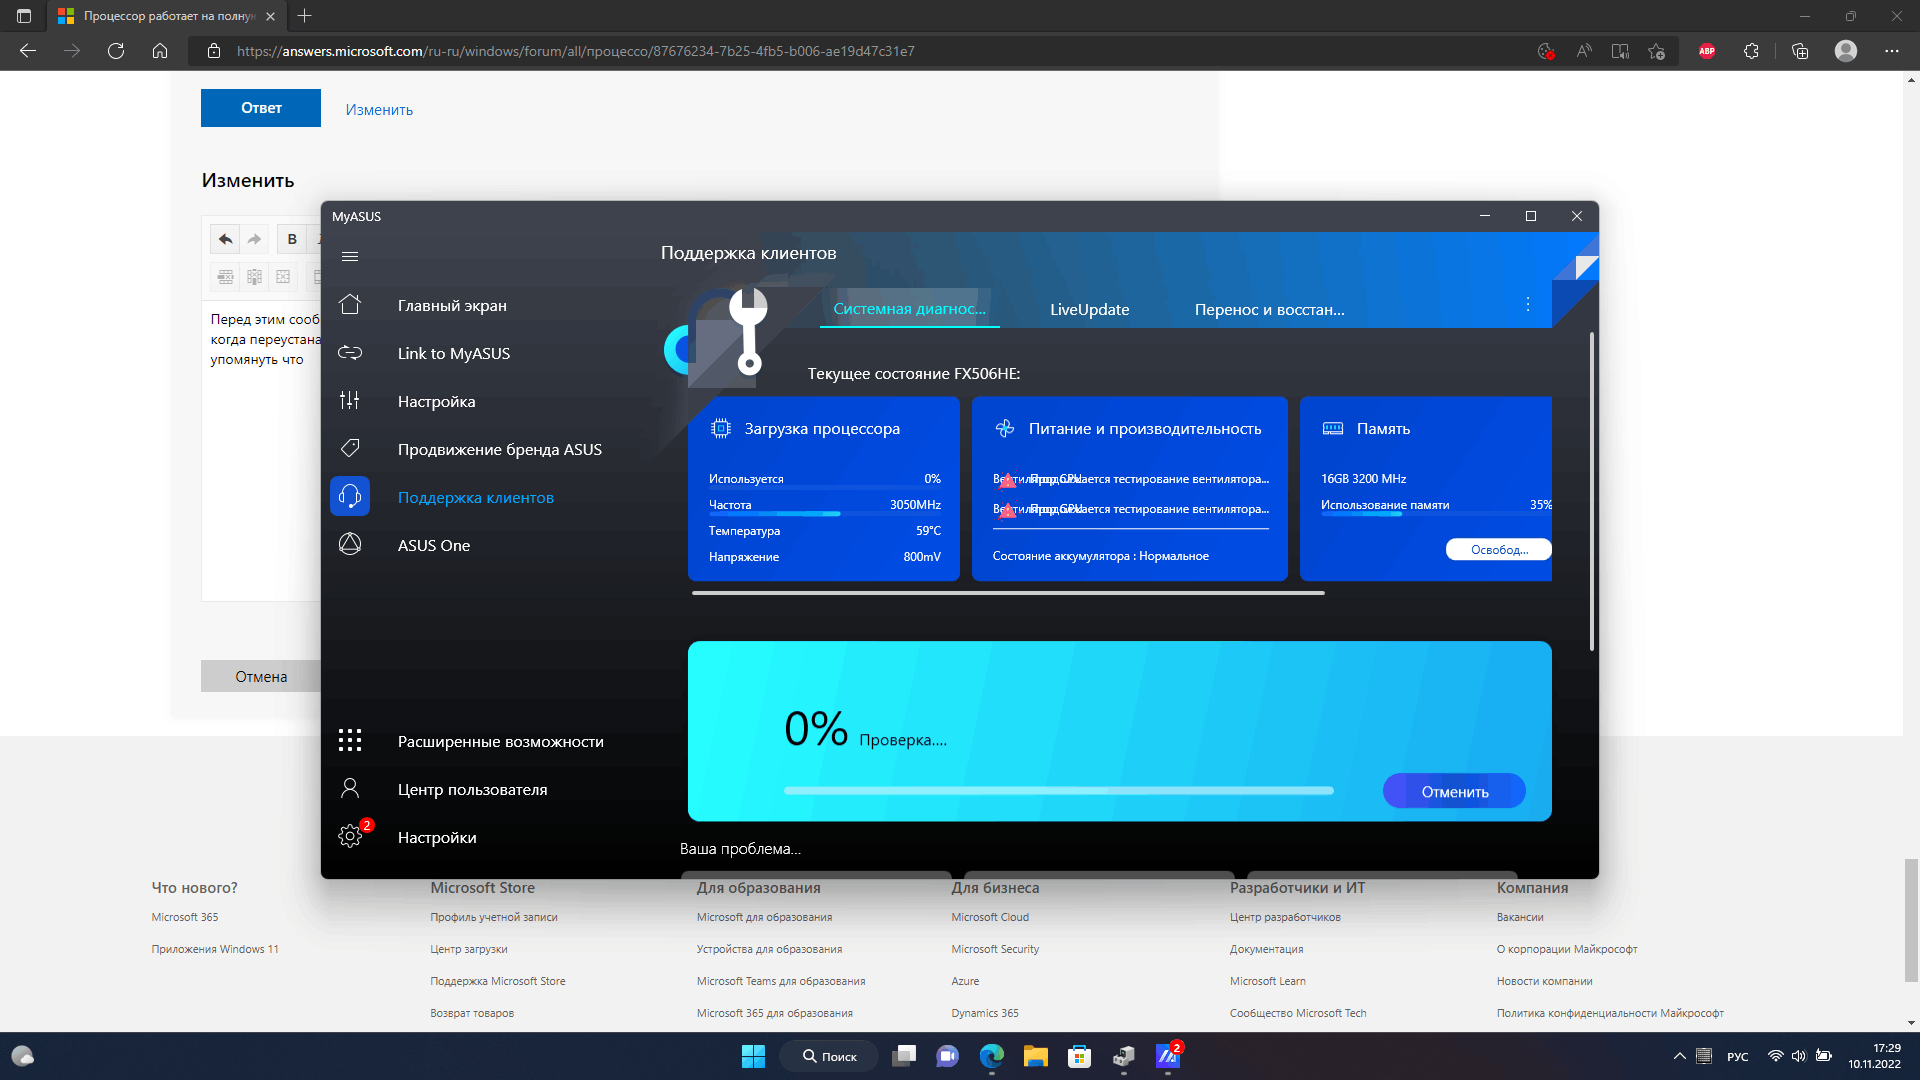Toggle bold in the forum editor

[292, 239]
